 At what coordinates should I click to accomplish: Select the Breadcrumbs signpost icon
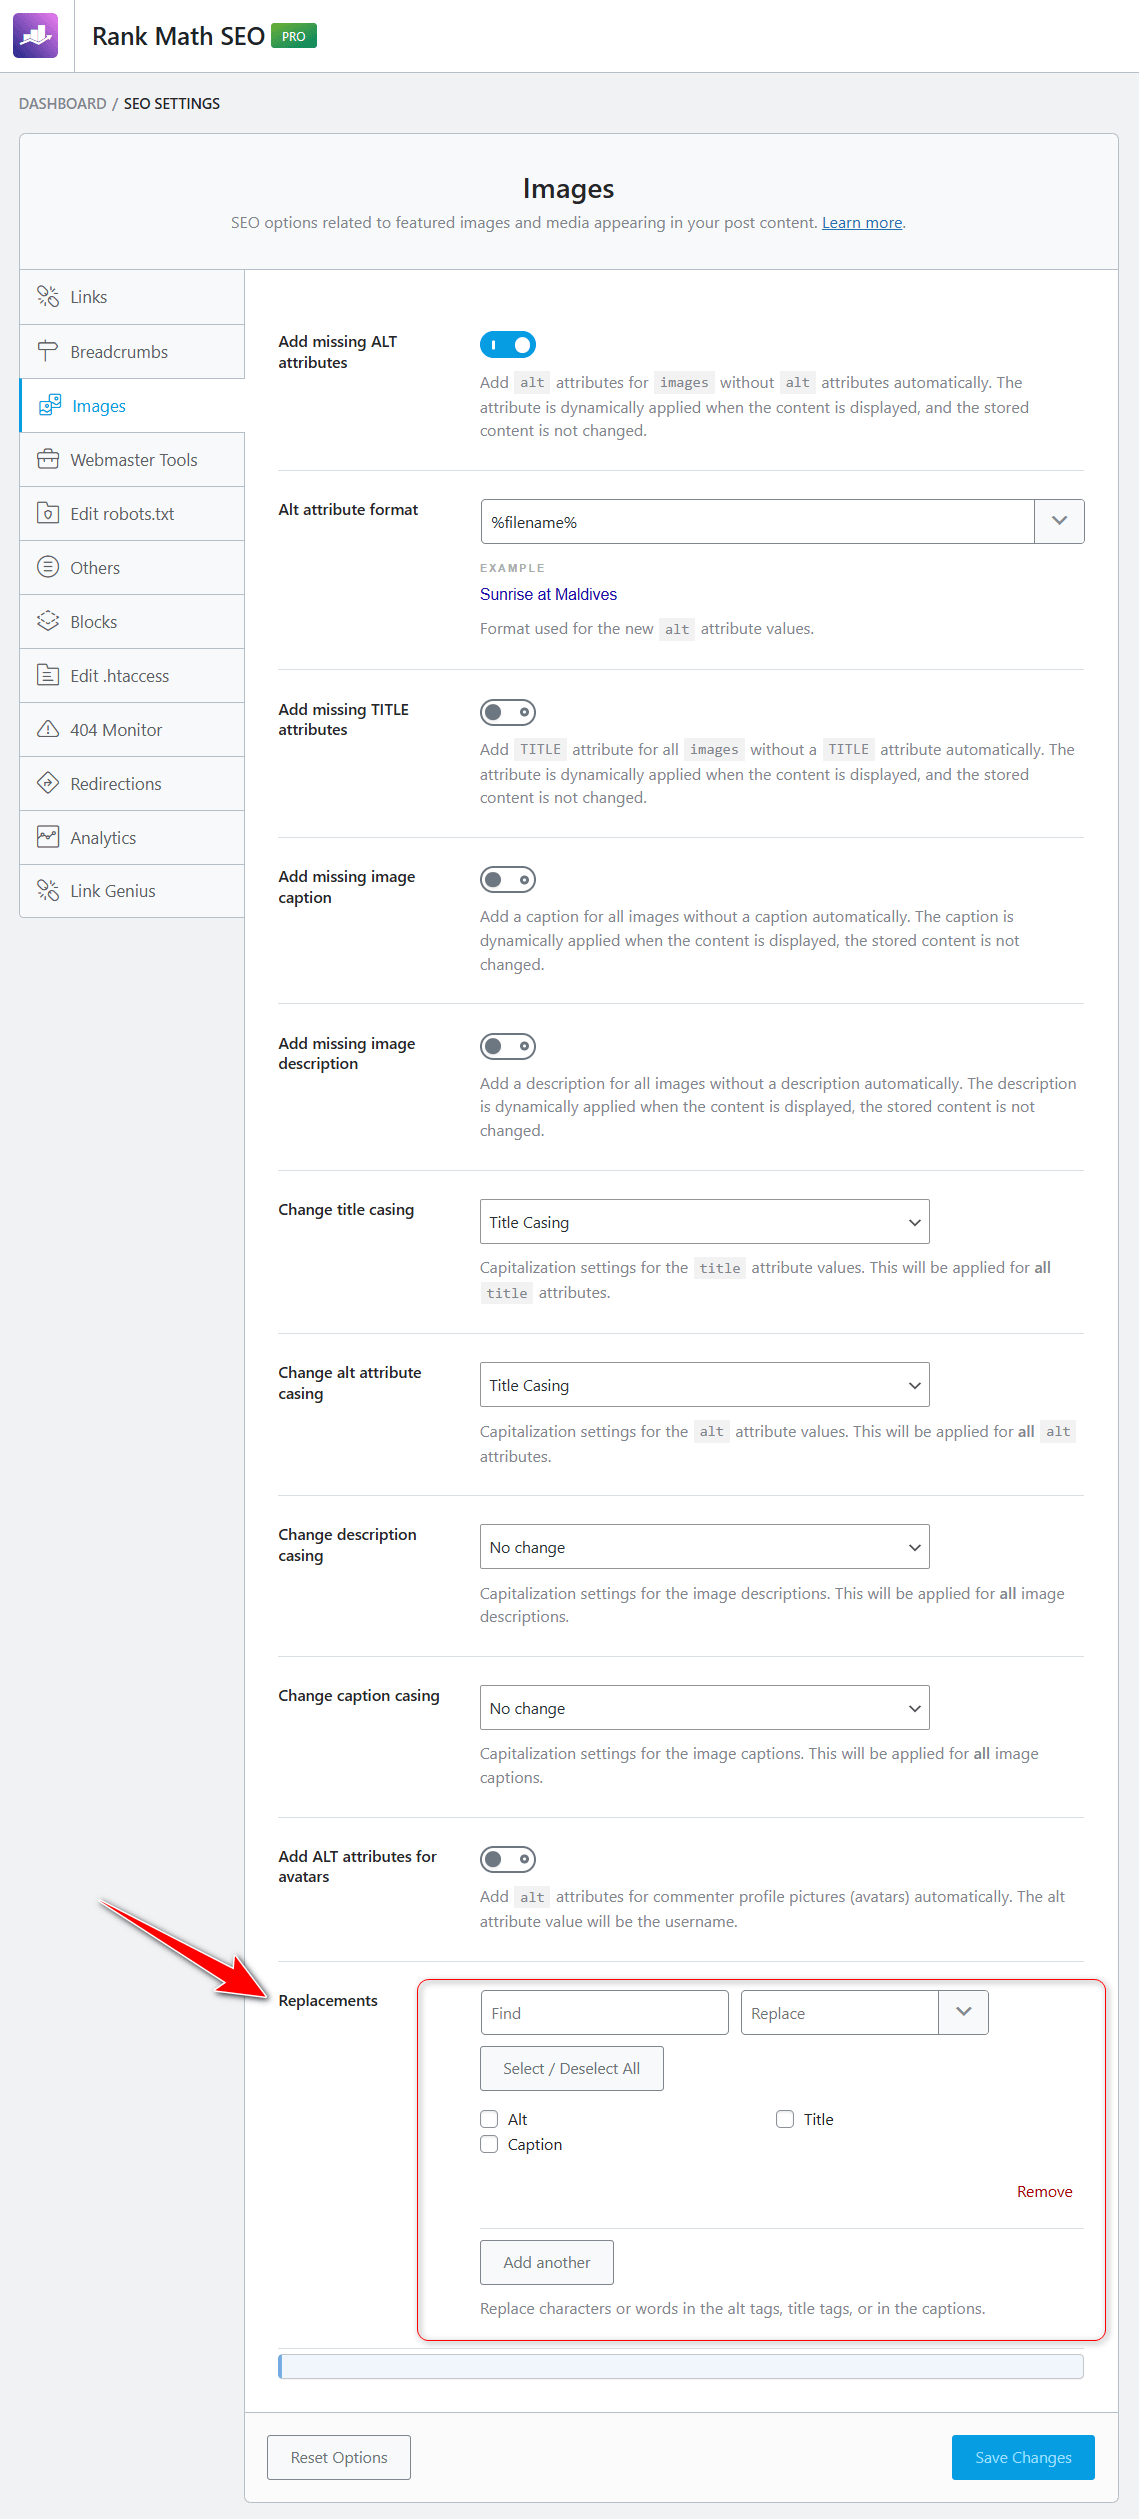coord(48,351)
